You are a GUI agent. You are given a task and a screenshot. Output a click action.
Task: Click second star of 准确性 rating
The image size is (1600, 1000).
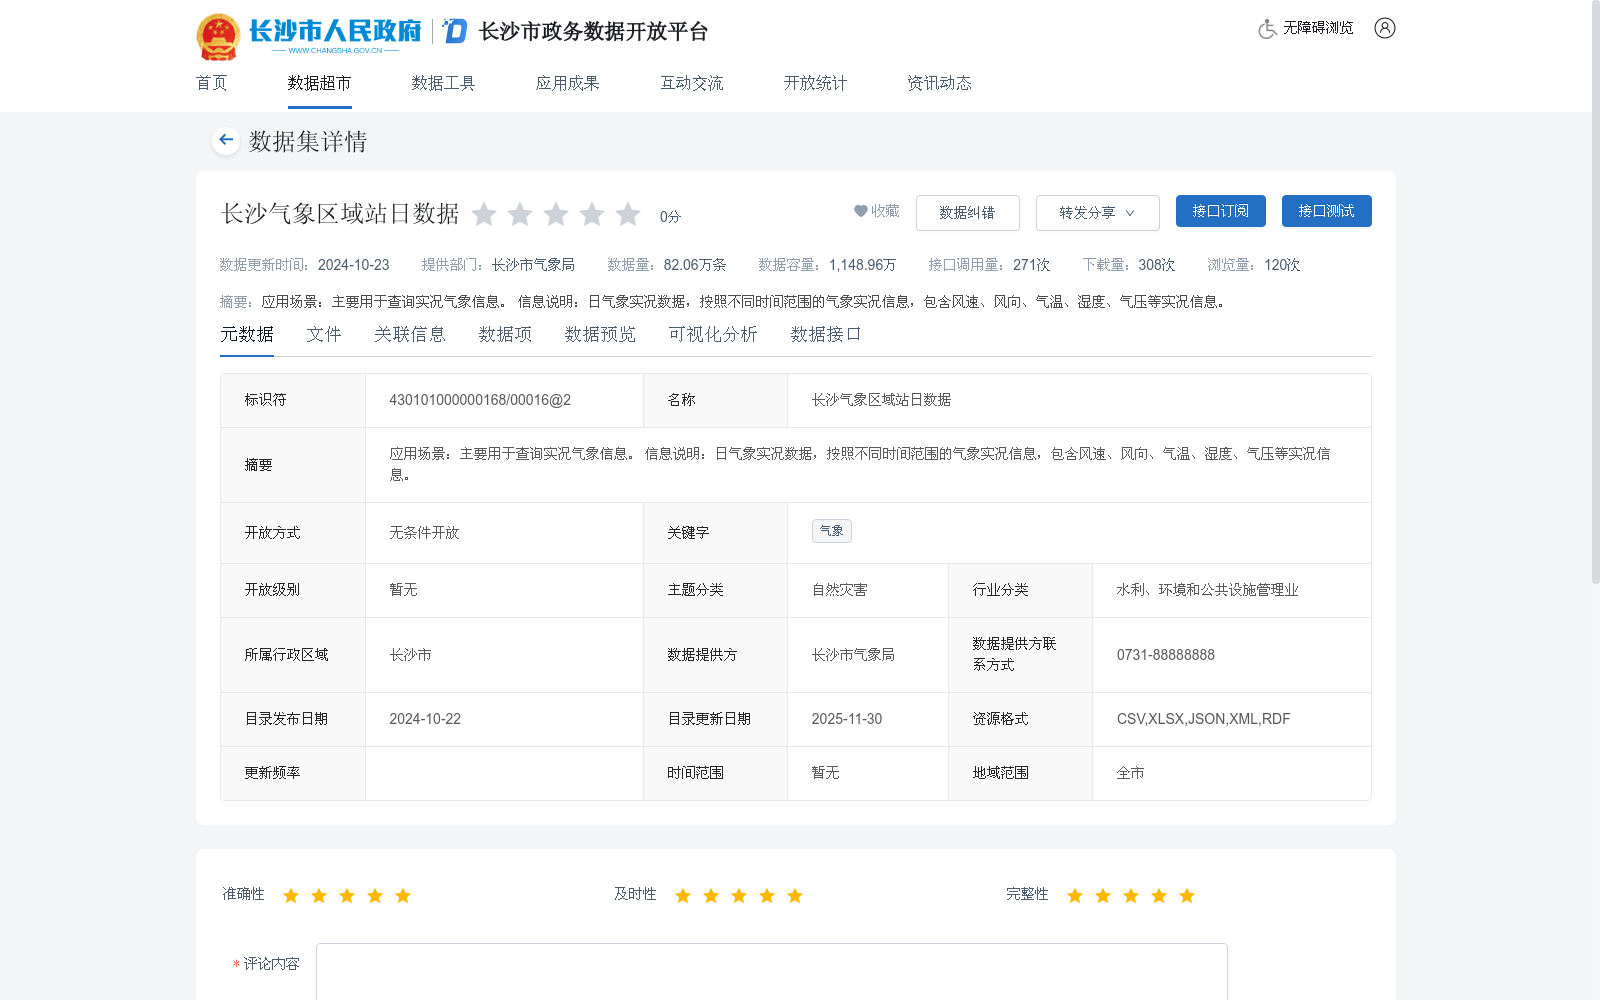coord(319,895)
